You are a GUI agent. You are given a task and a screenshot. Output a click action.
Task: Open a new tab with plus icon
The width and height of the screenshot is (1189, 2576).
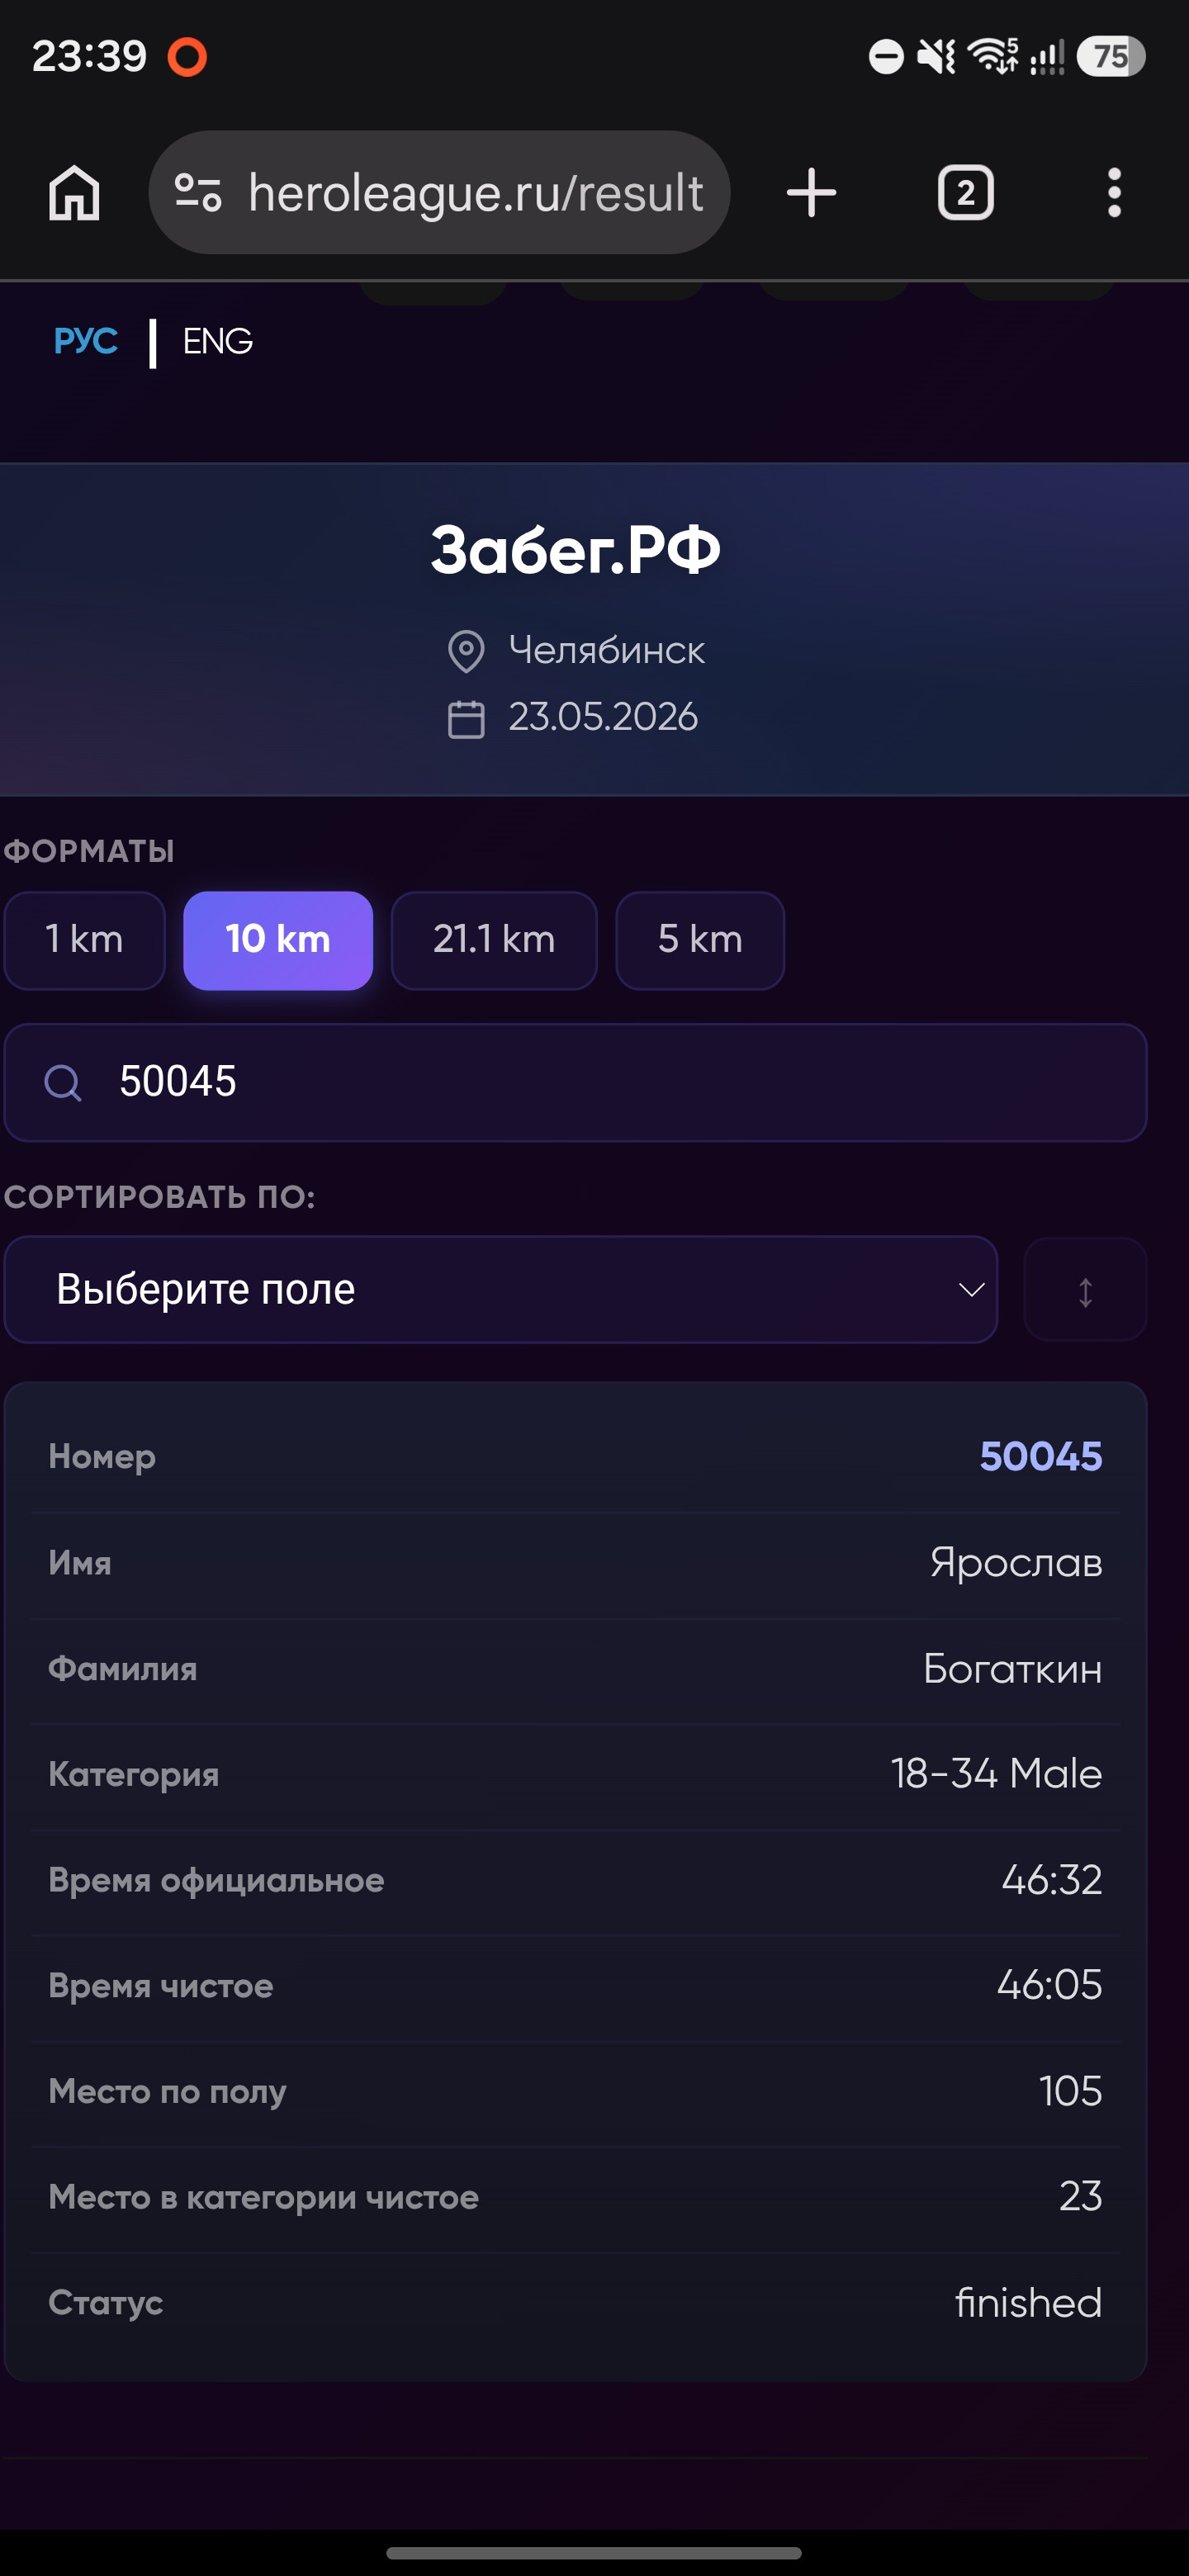pos(811,192)
